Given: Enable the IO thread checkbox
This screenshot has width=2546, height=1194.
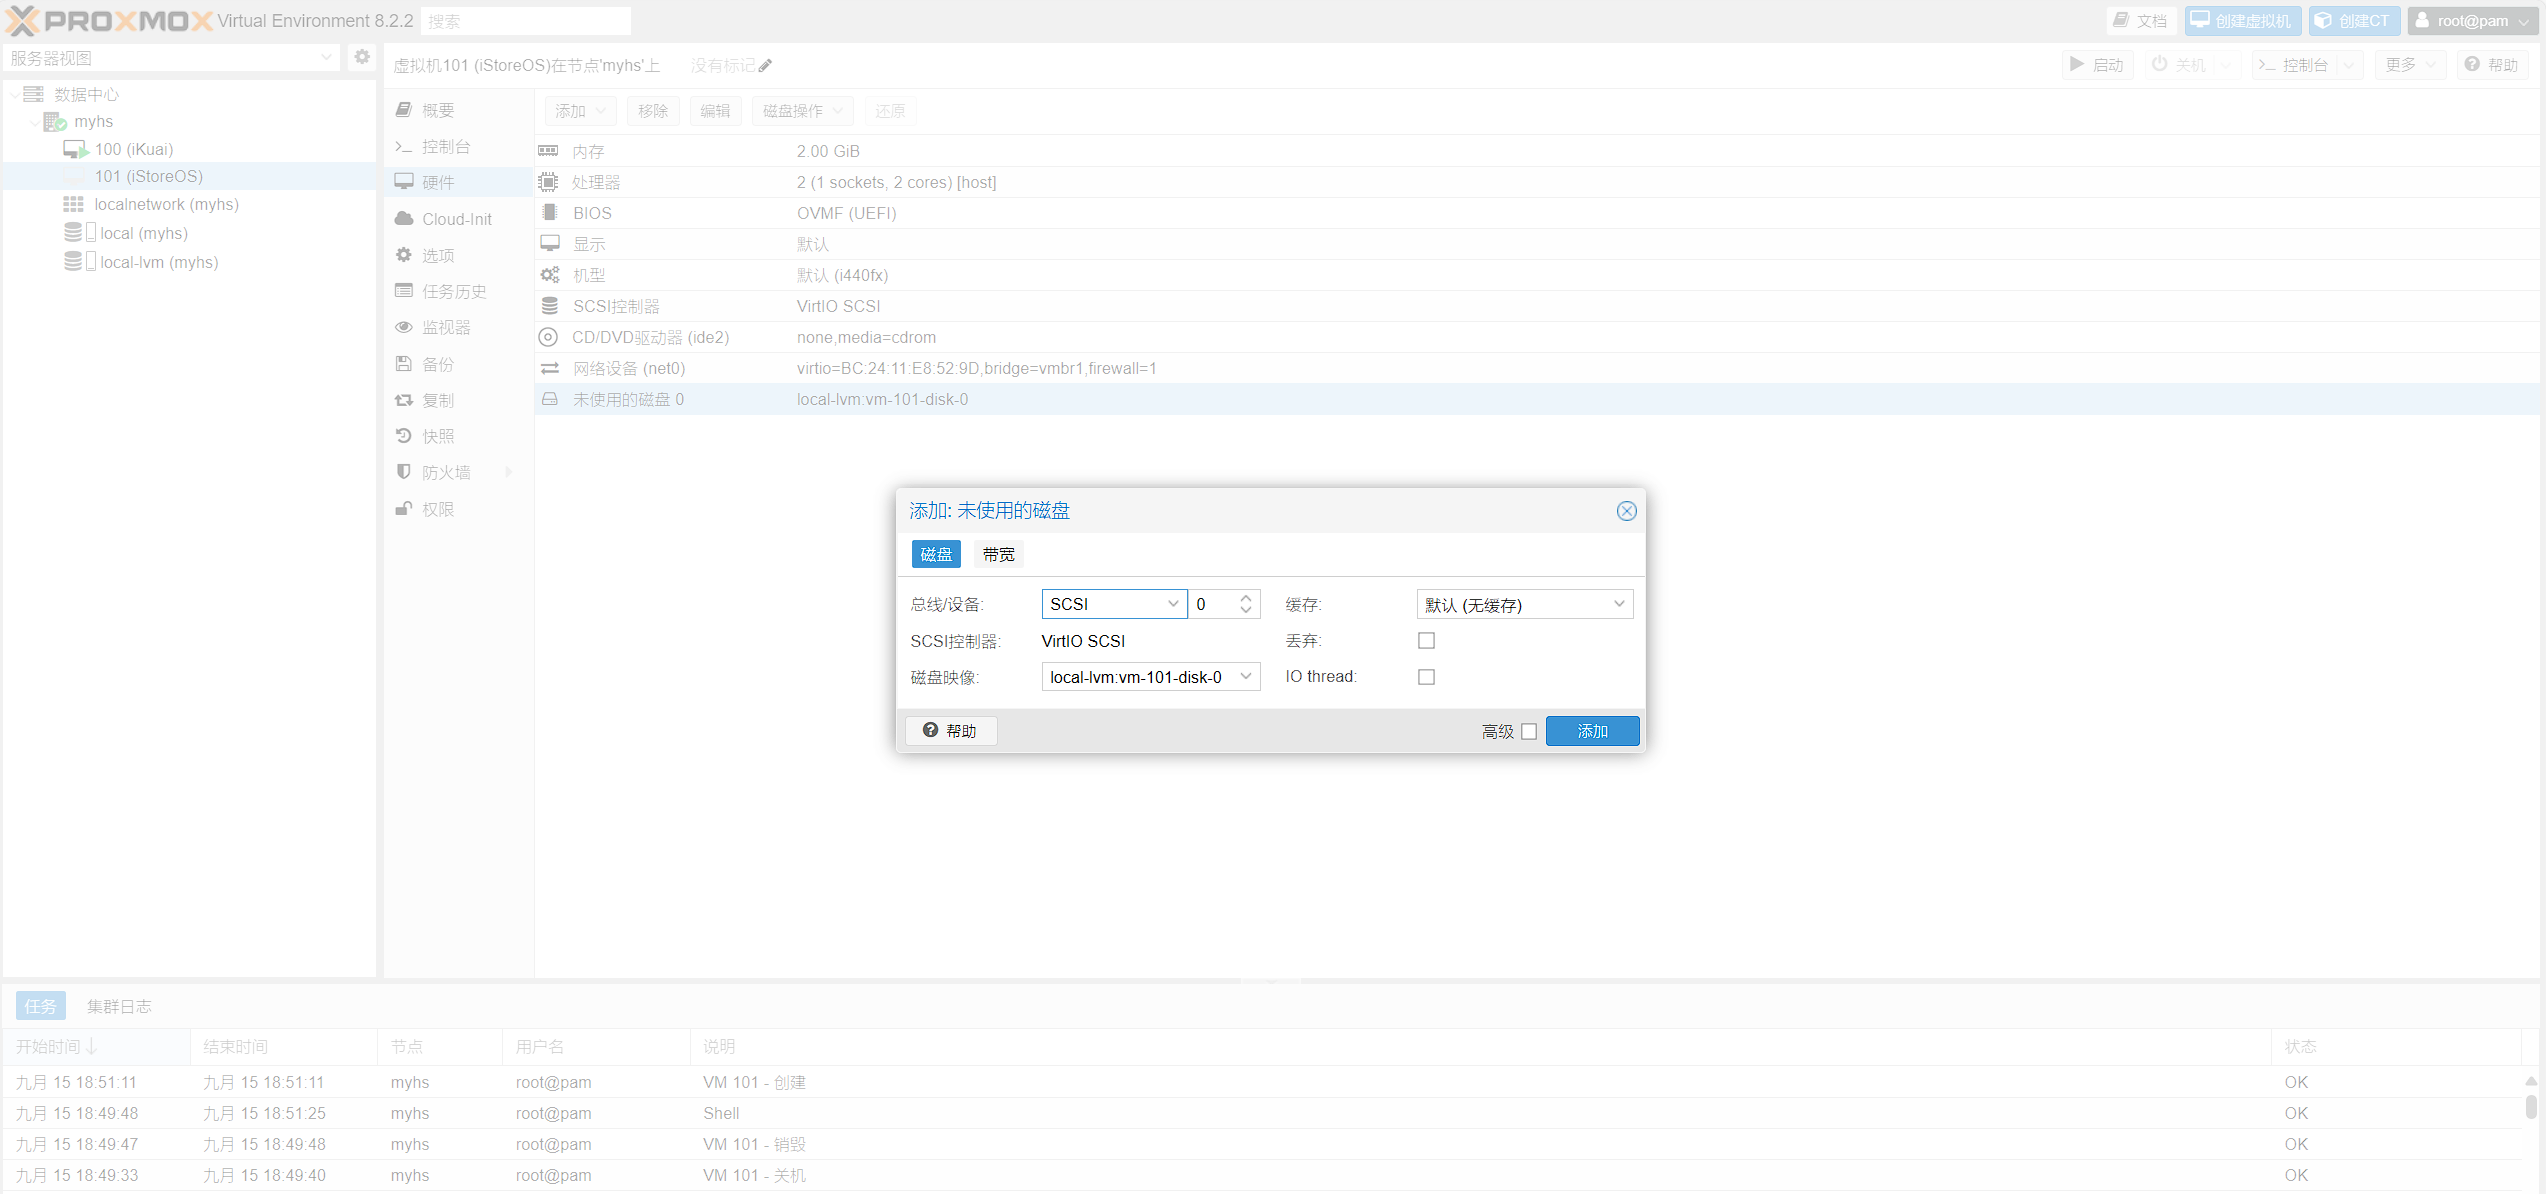Looking at the screenshot, I should (x=1426, y=677).
